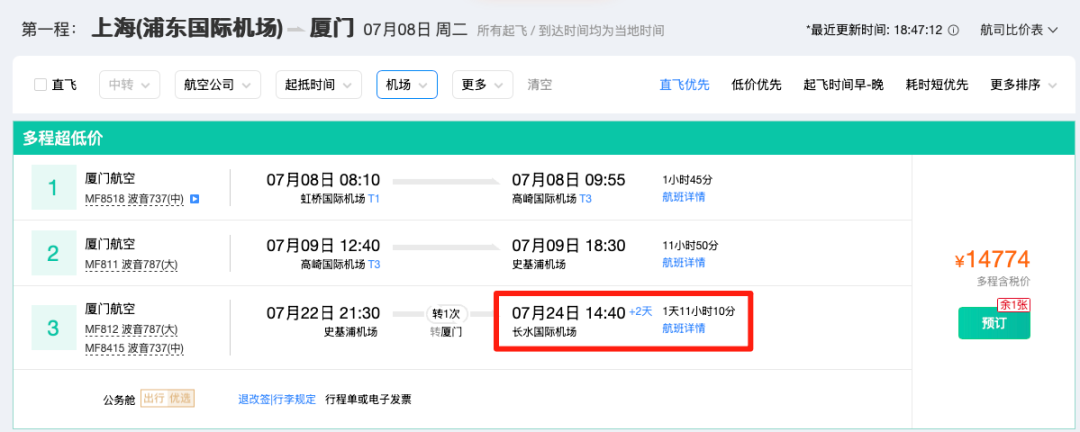The image size is (1080, 432).
Task: Open the 机场 airport filter dropdown
Action: pyautogui.click(x=406, y=85)
